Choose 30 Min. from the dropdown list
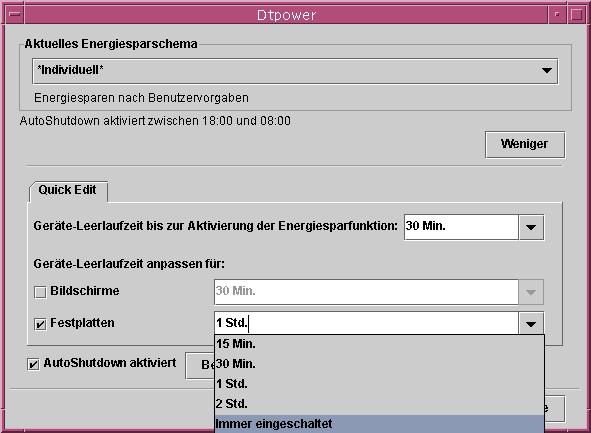 point(379,364)
